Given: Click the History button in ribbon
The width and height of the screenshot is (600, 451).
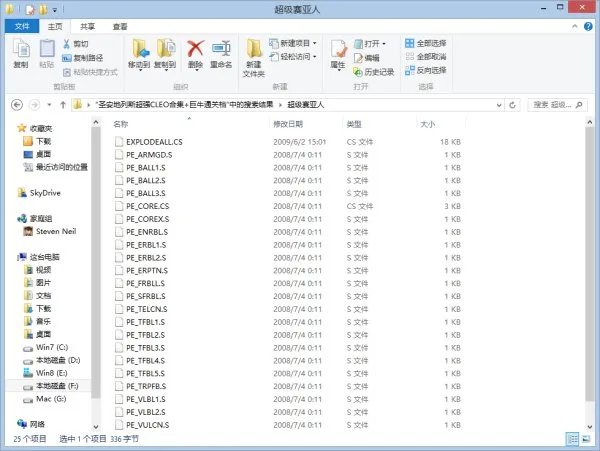Looking at the screenshot, I should (374, 72).
